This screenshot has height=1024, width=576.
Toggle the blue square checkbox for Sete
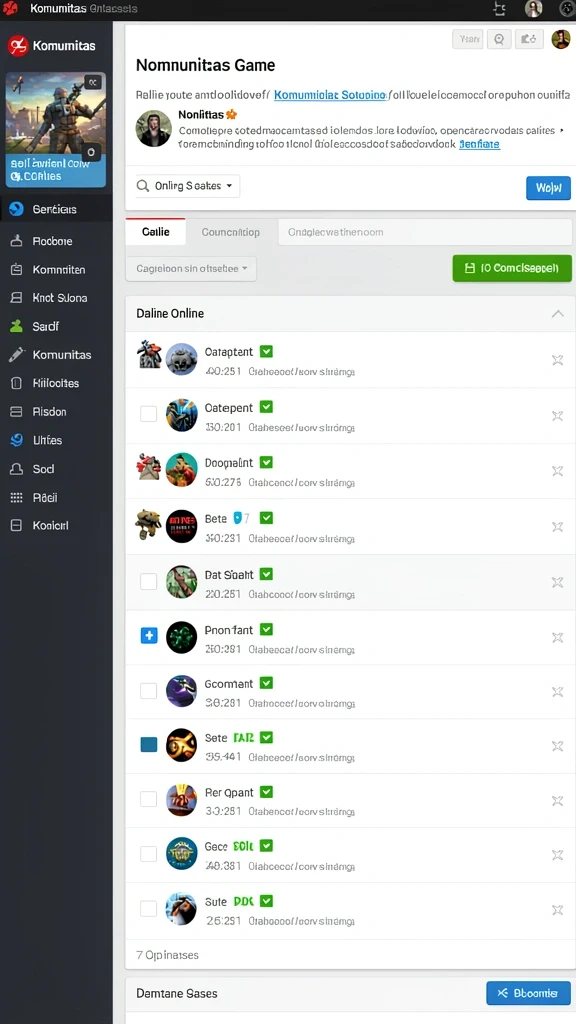[x=149, y=744]
